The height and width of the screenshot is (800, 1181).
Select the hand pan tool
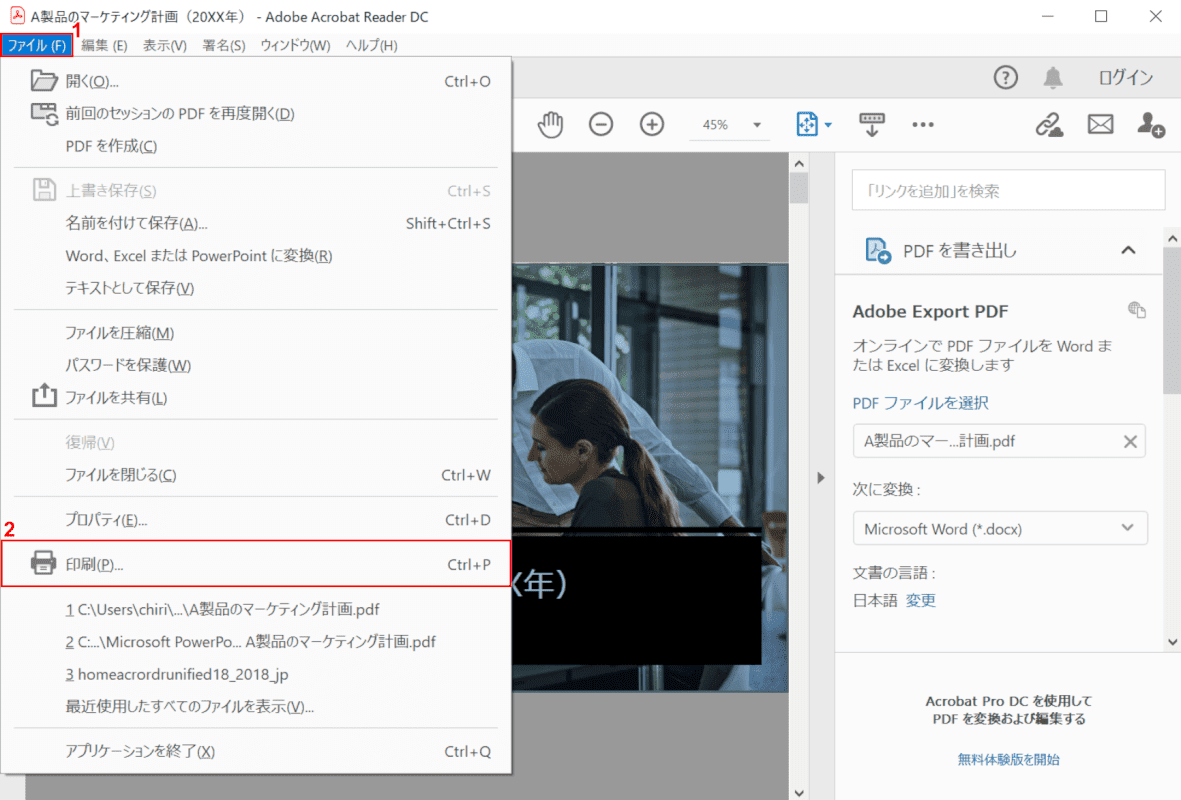[551, 124]
